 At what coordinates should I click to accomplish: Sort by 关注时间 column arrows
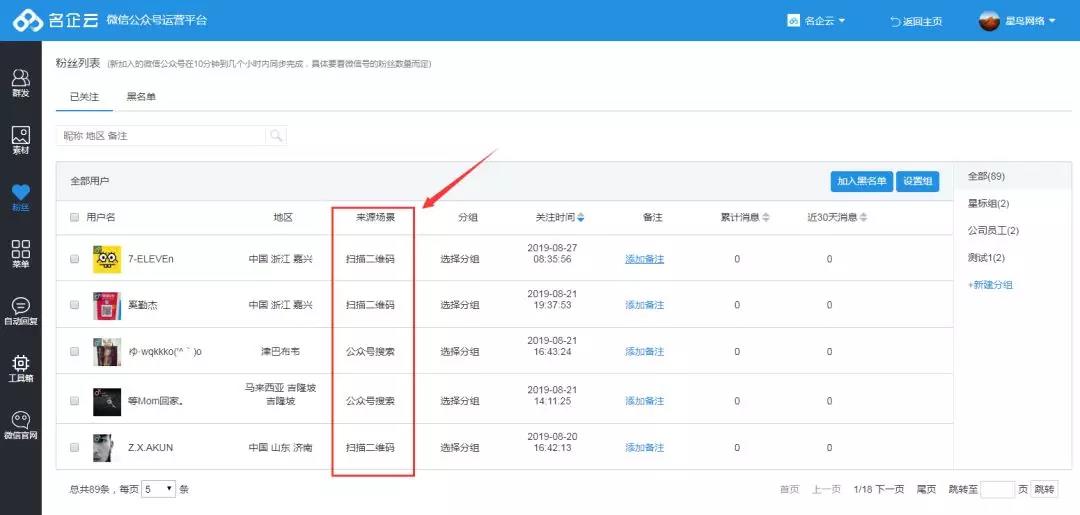coord(581,217)
